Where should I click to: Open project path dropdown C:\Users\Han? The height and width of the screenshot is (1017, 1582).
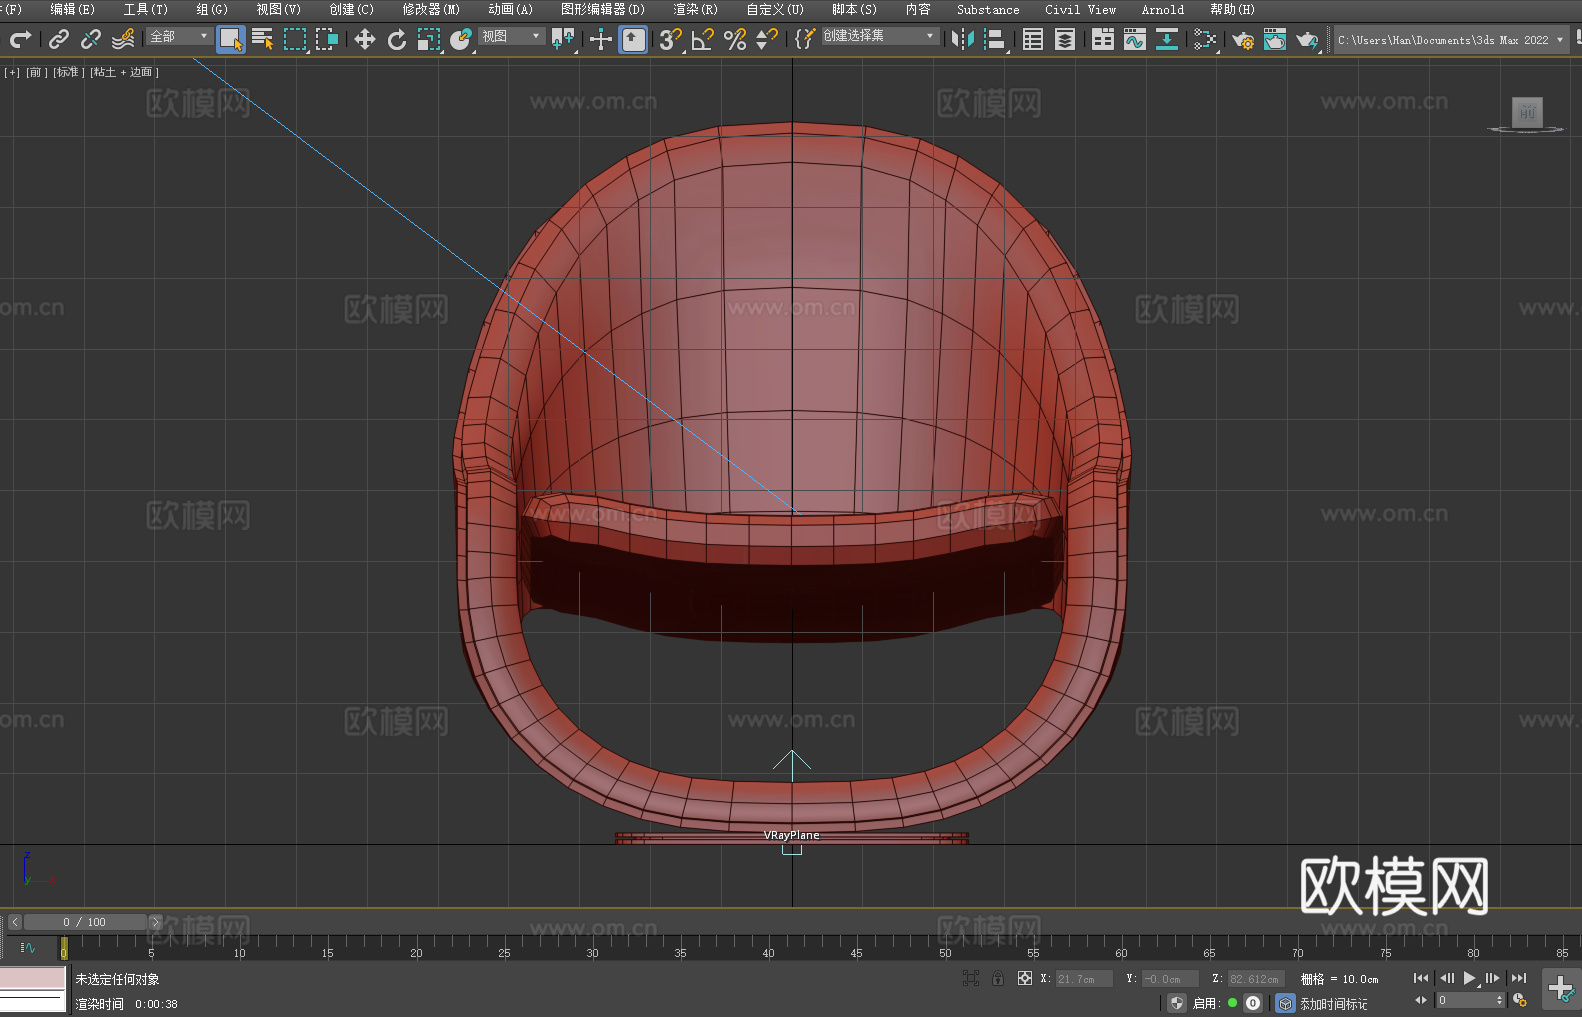(x=1451, y=40)
